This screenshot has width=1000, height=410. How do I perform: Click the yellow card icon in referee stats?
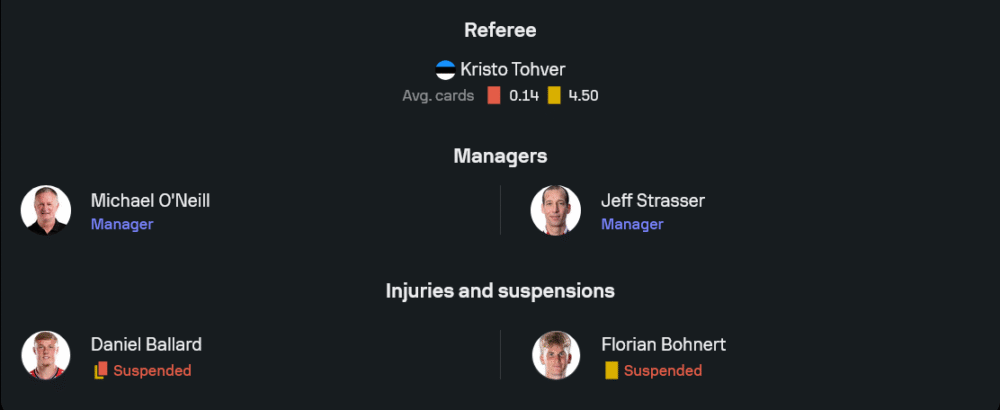[554, 96]
